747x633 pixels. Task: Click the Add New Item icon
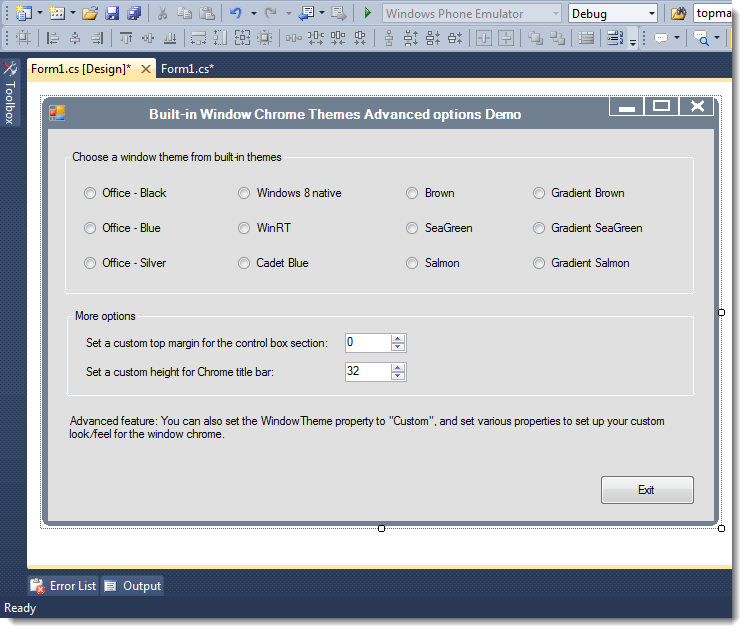point(57,13)
